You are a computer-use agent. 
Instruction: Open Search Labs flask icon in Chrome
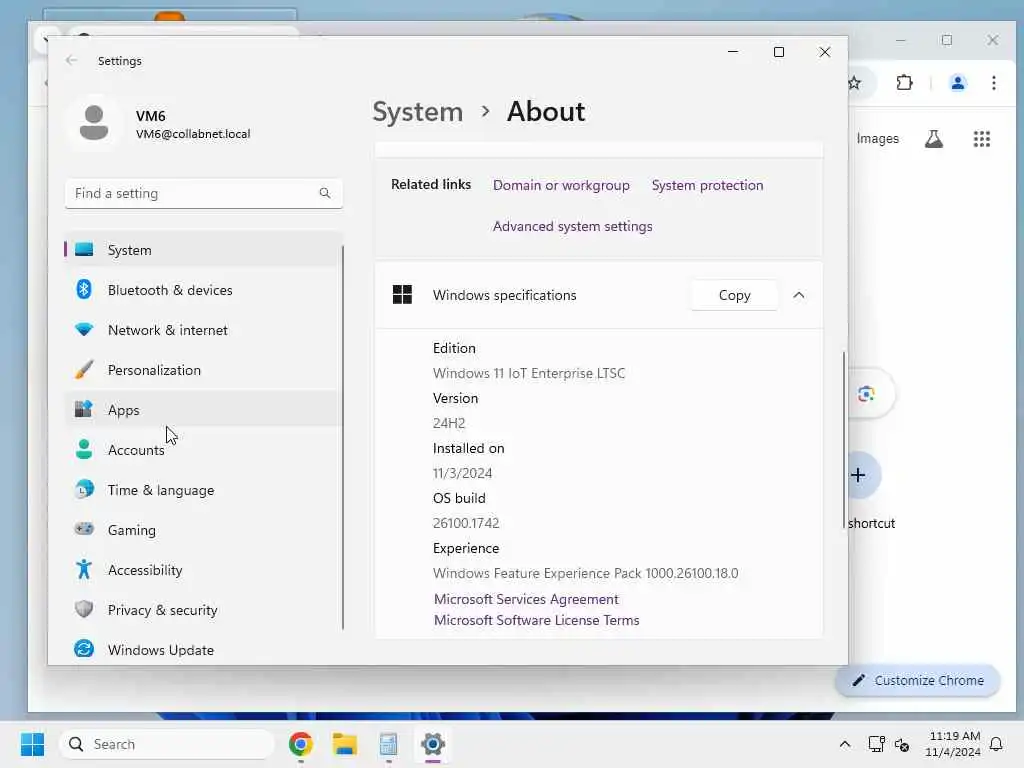934,138
